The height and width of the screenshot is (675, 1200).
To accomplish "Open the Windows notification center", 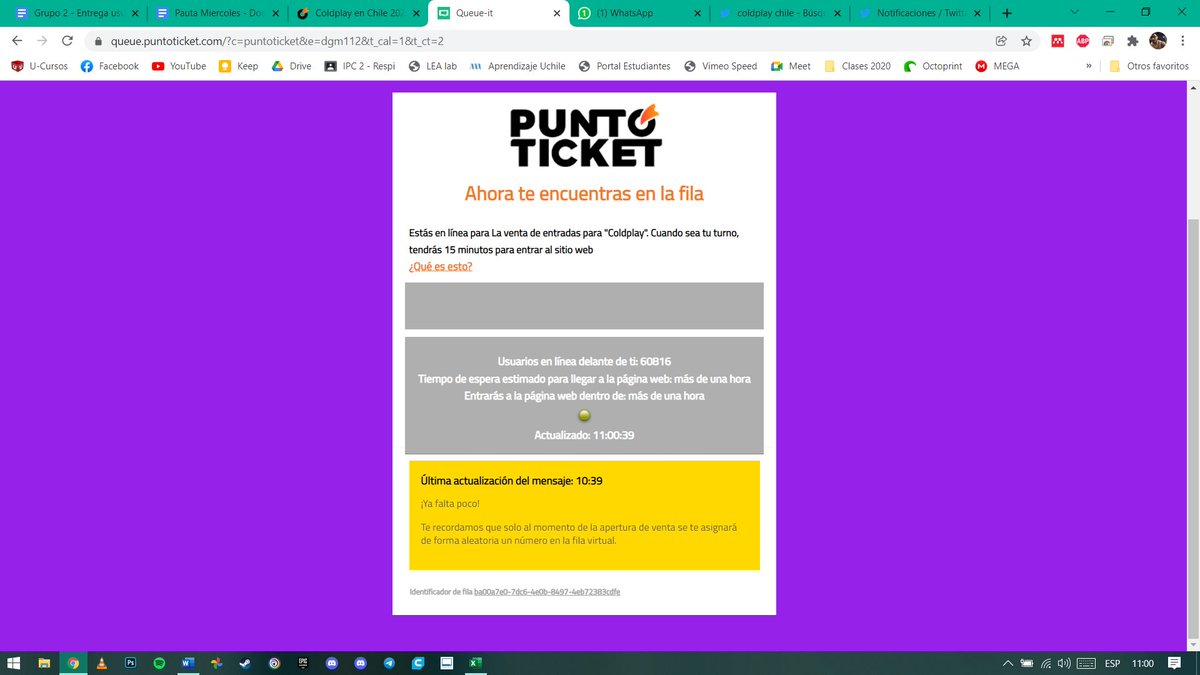I will click(x=1175, y=663).
